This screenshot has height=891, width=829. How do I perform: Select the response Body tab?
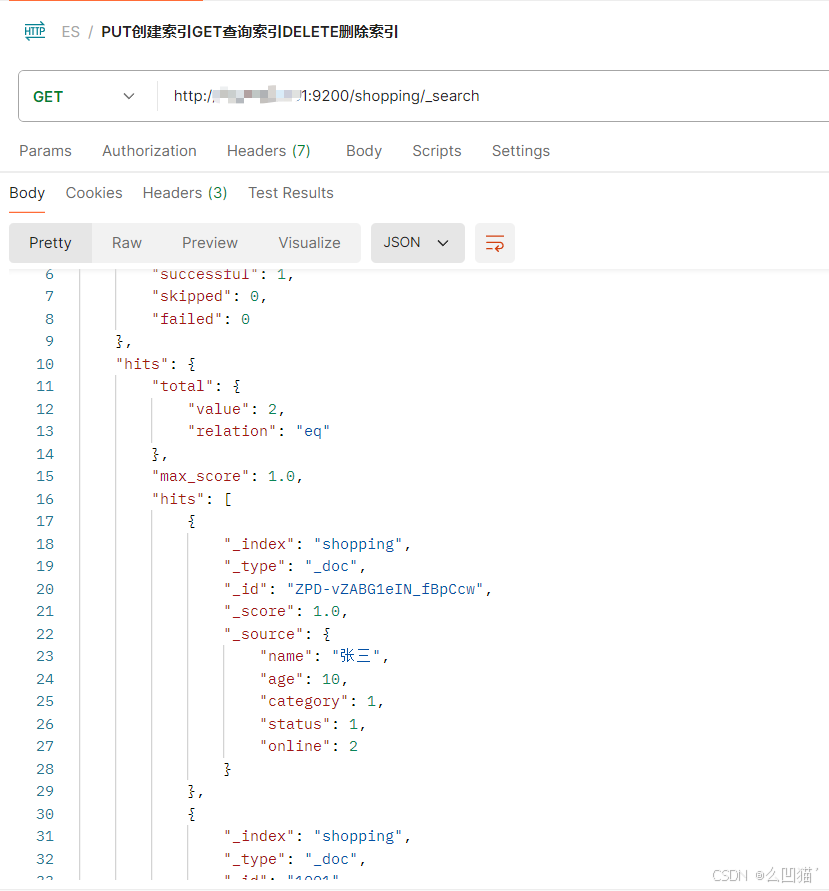pos(27,193)
